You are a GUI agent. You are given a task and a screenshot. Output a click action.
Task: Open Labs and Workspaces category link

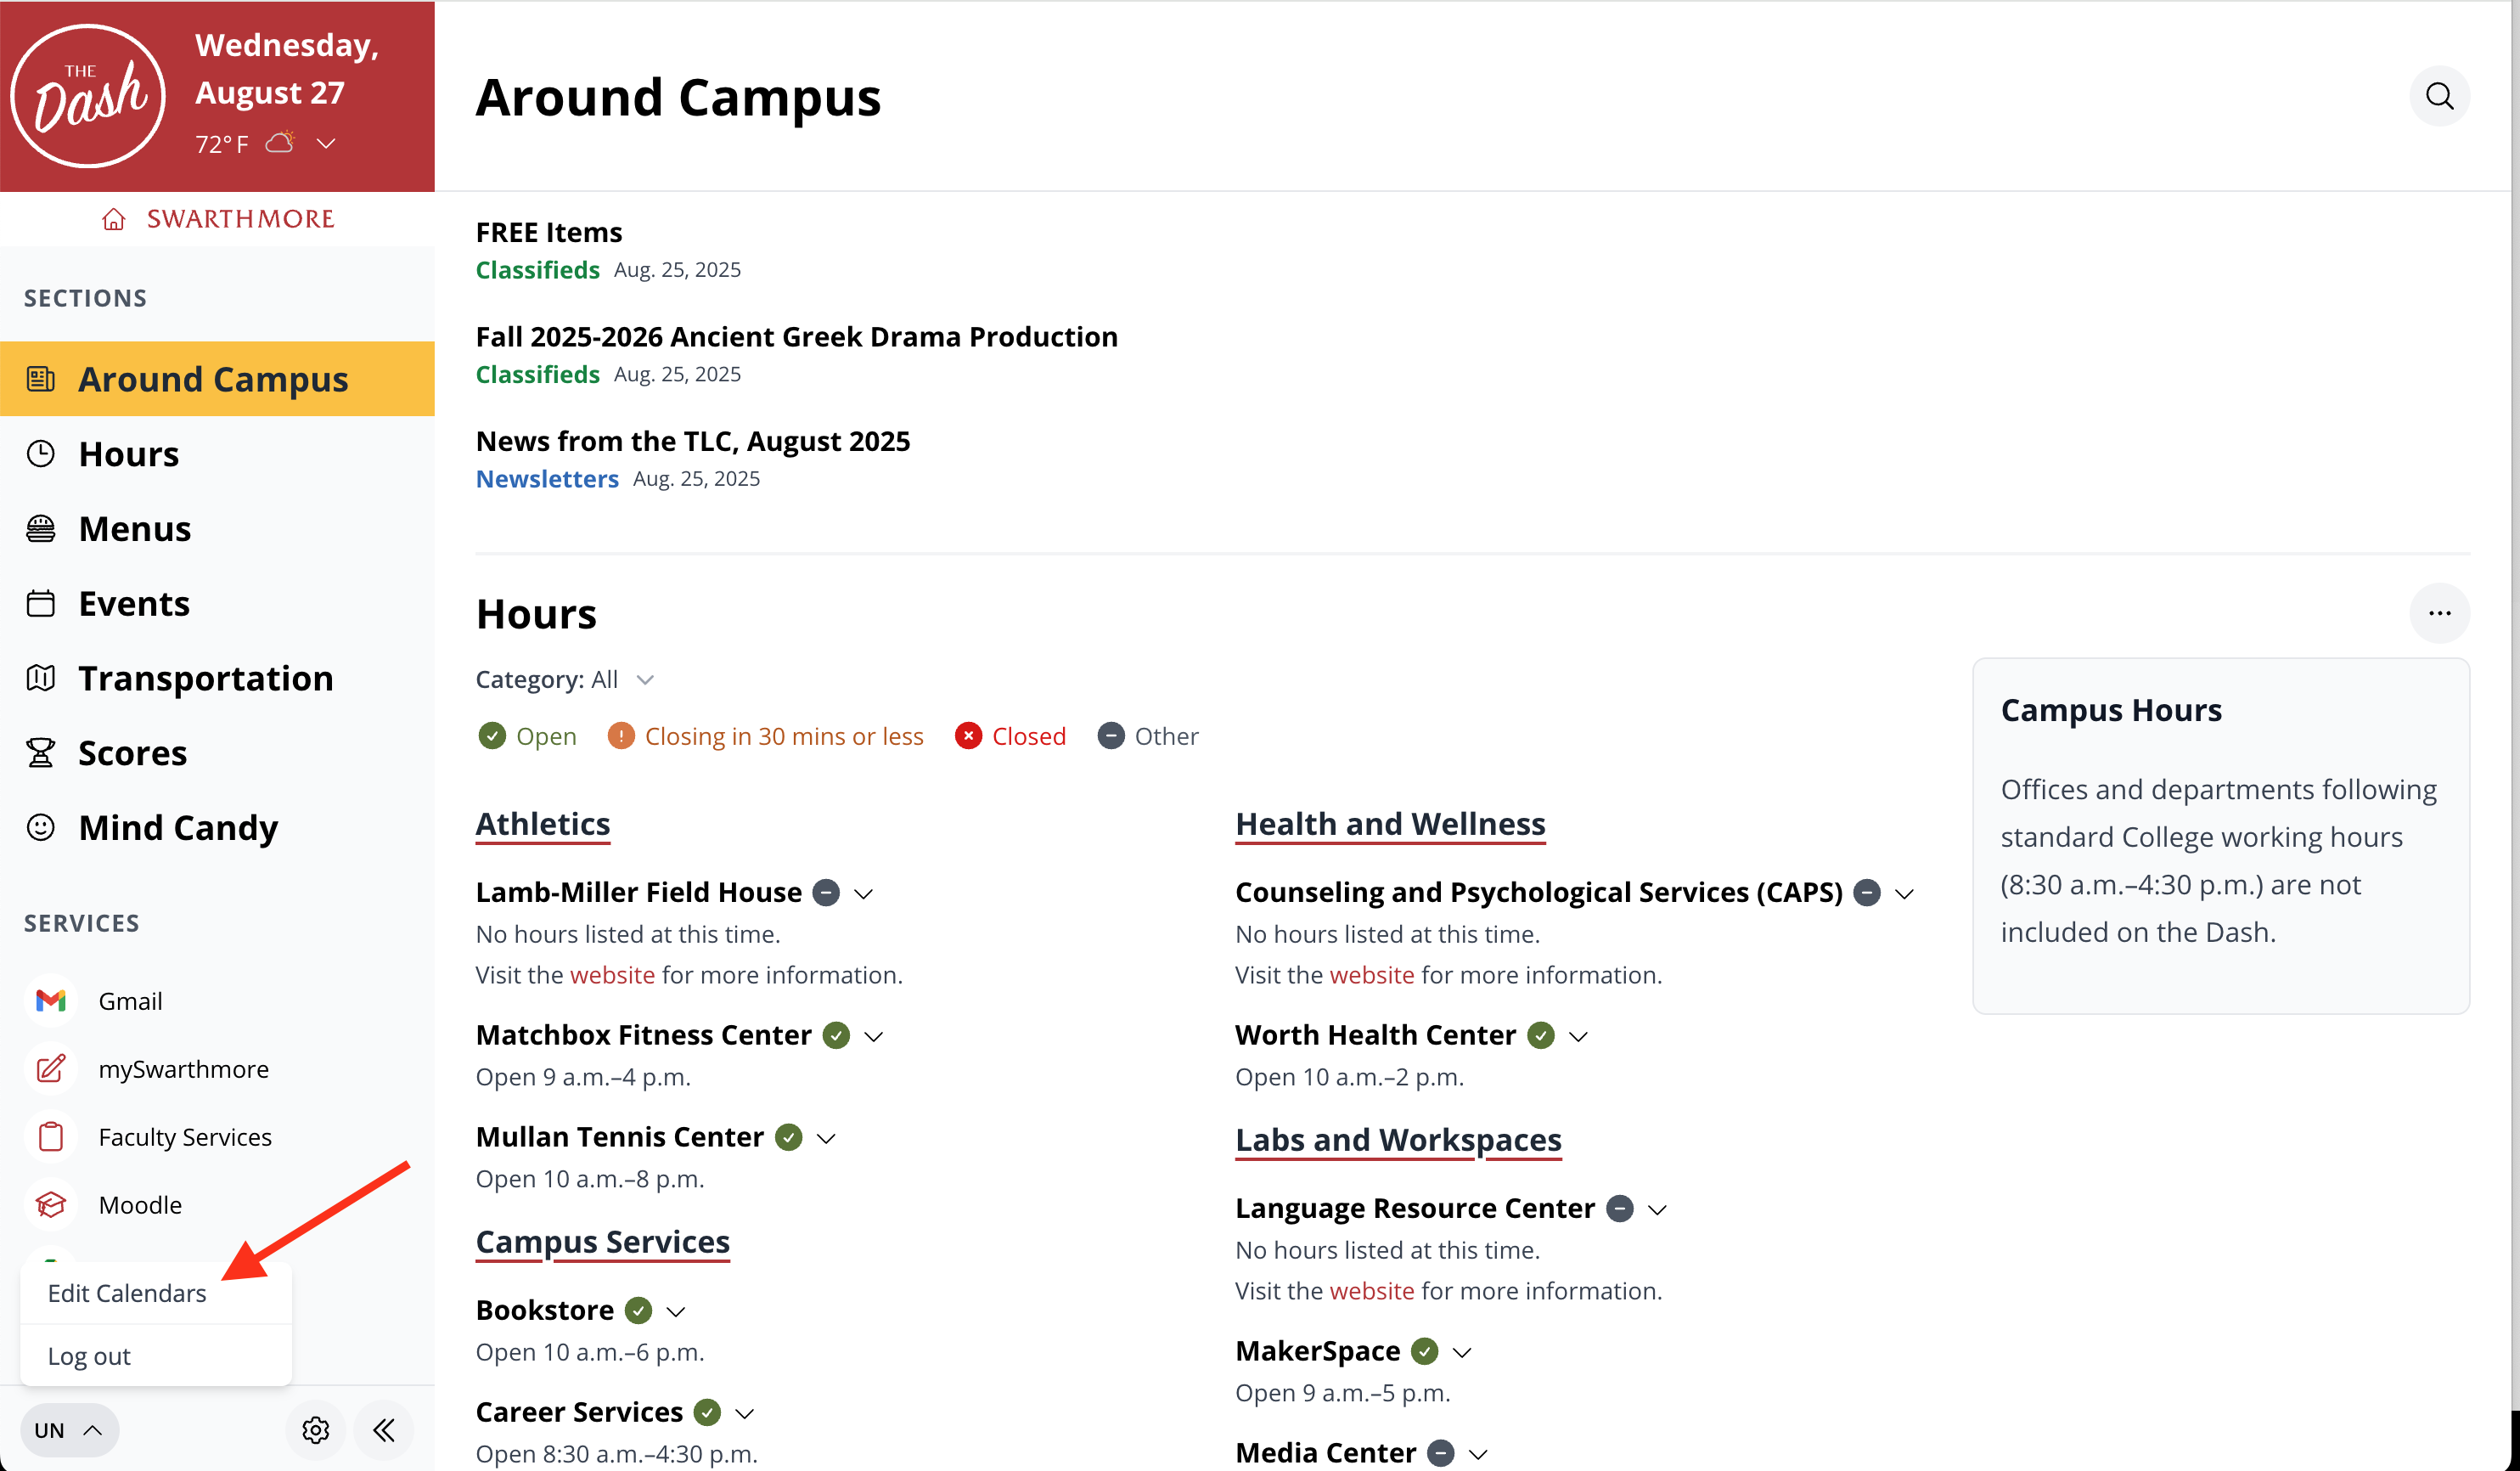click(x=1398, y=1140)
